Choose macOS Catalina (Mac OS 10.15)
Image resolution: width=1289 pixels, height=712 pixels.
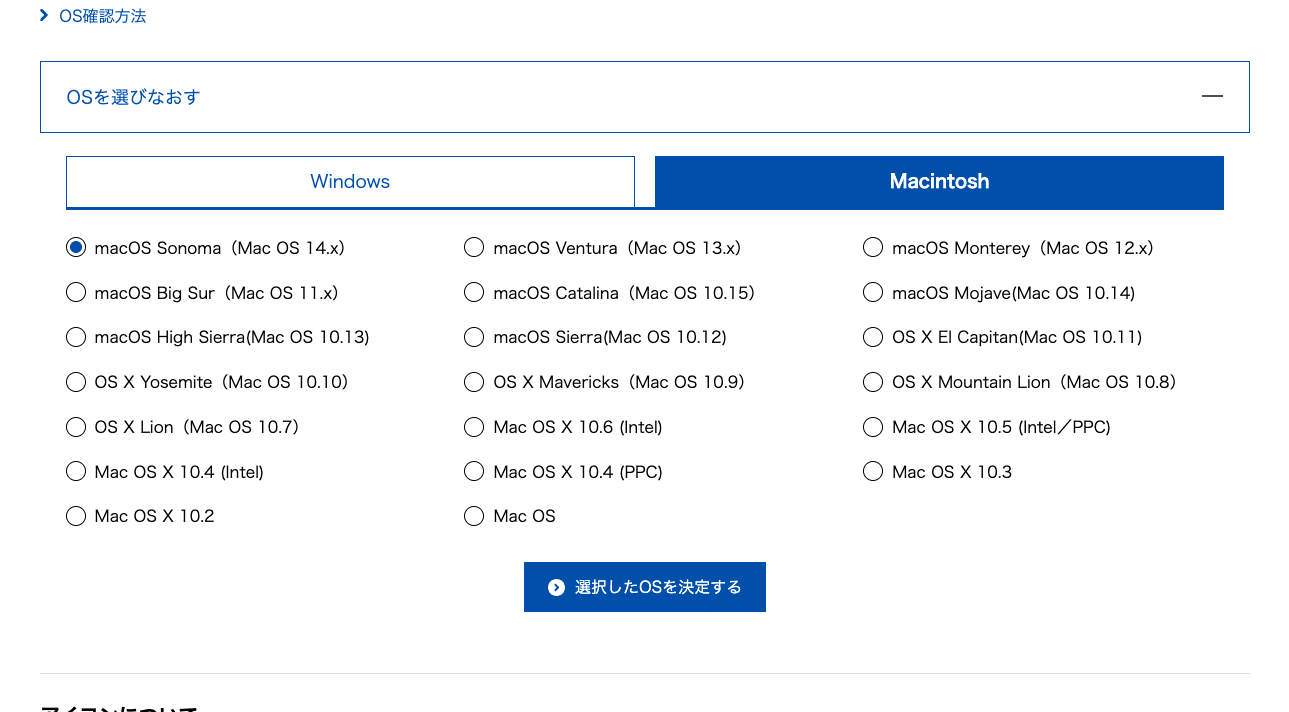pos(474,292)
